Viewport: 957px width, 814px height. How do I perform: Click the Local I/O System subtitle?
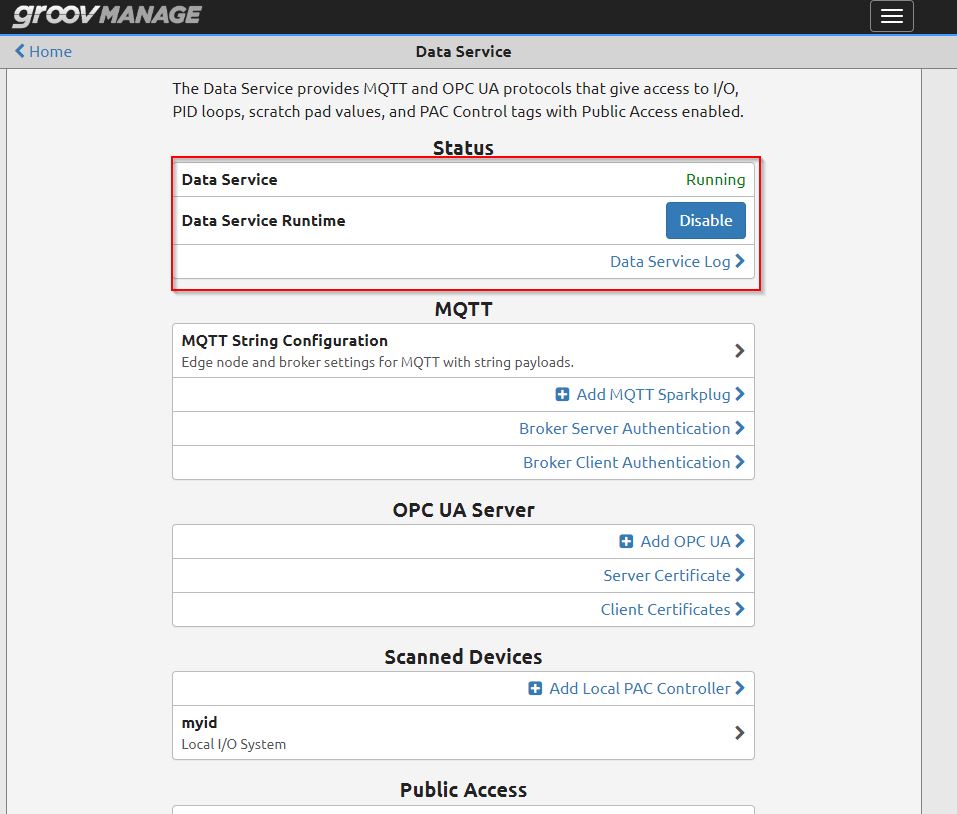tap(234, 744)
